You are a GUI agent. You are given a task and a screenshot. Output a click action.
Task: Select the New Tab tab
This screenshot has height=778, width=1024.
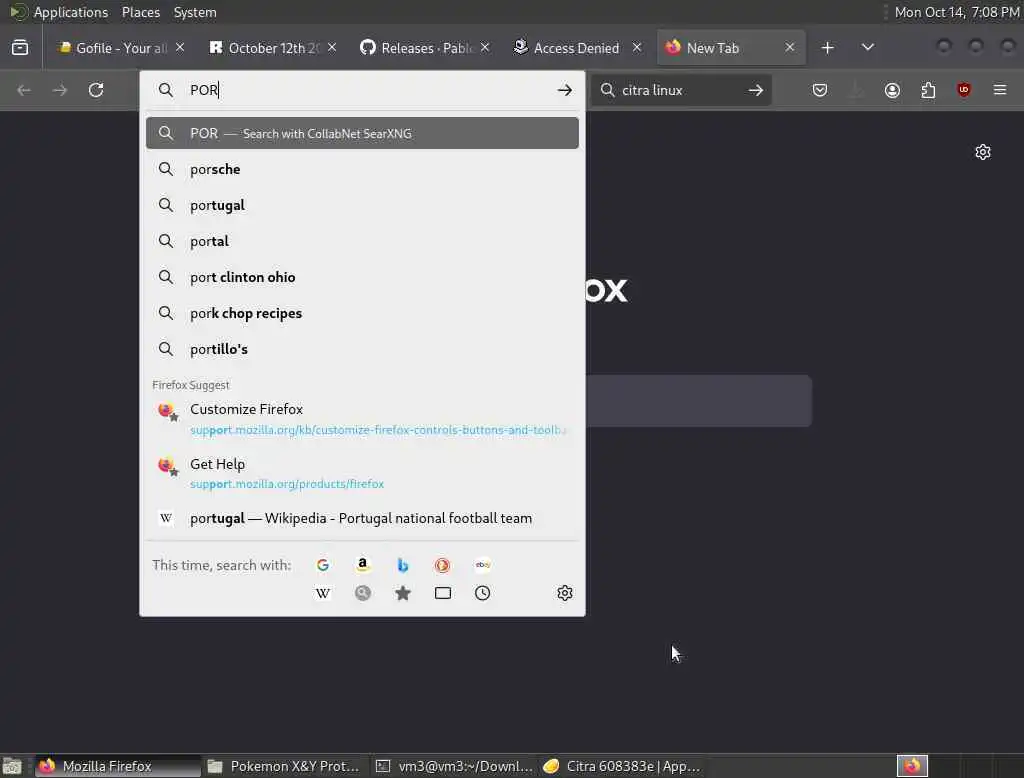[731, 48]
